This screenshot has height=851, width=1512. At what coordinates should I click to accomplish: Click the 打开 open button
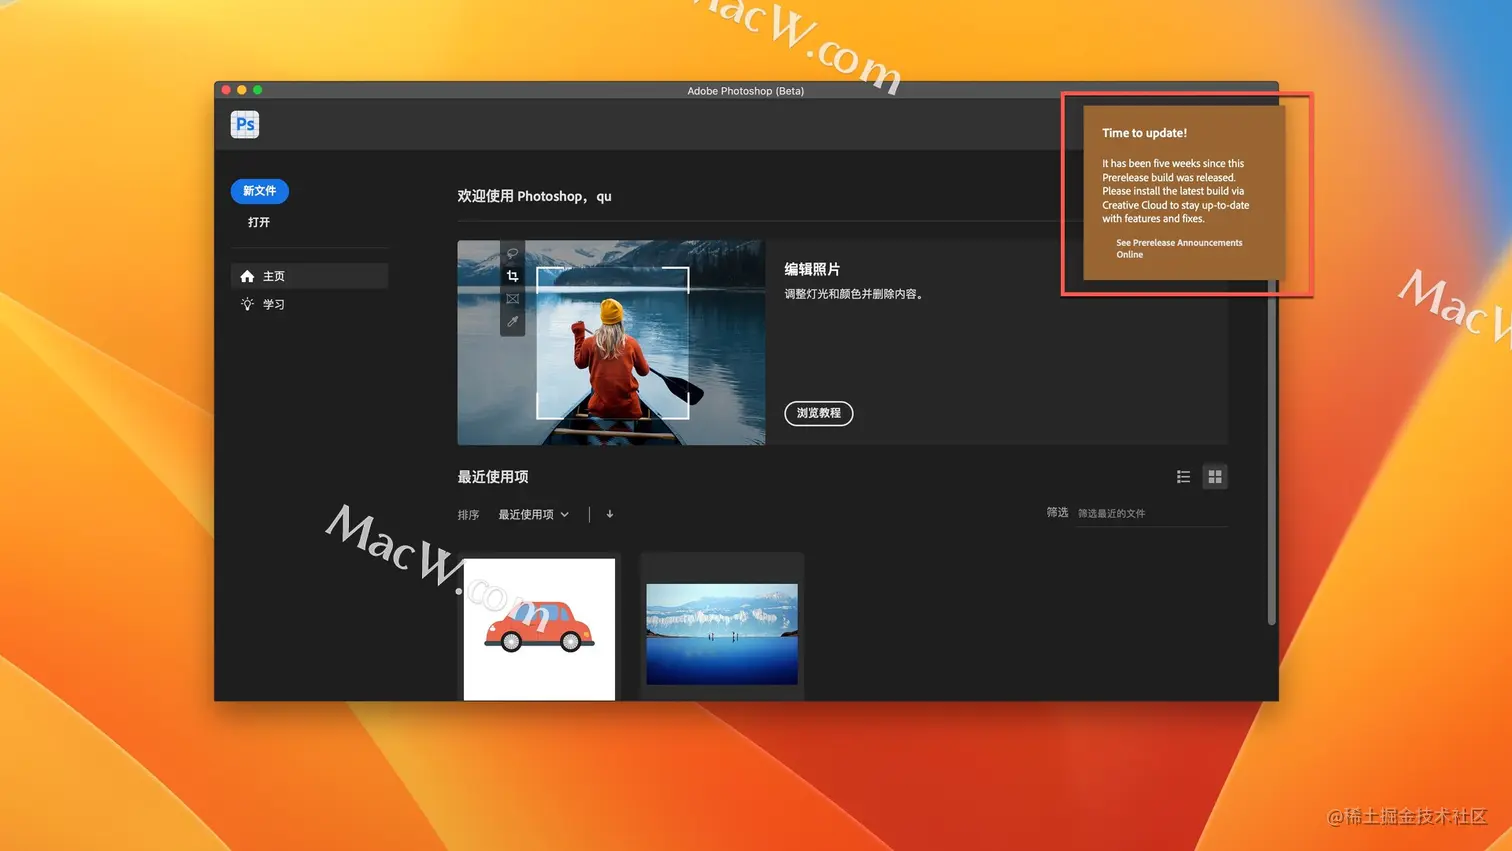pos(259,222)
